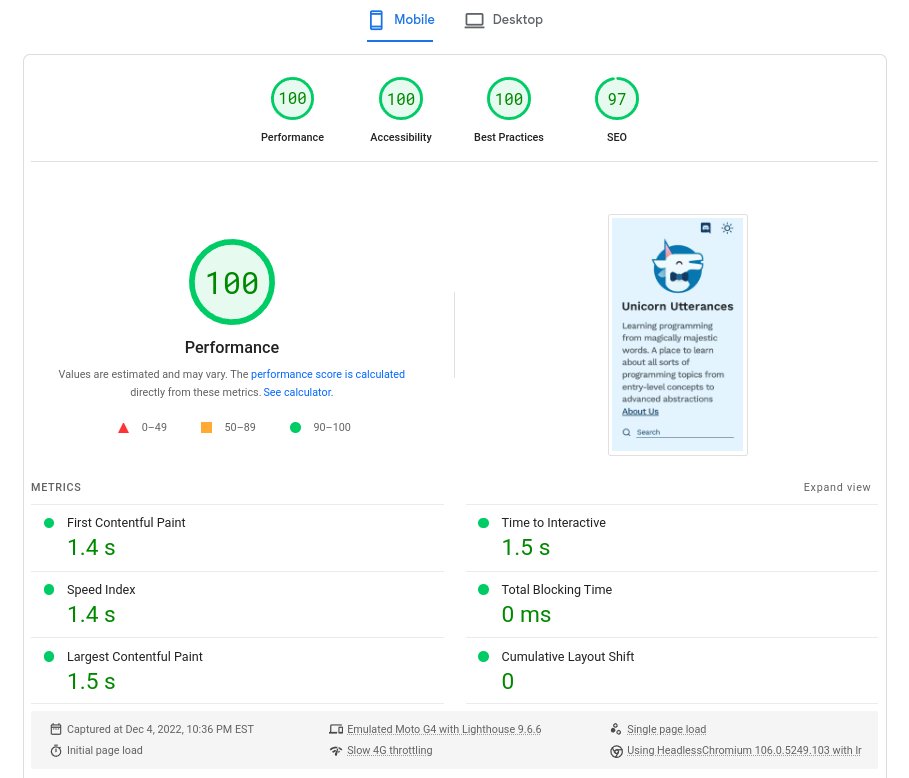Screen dimensions: 909x778
Task: Click green circle 90–100 legend icon
Action: pyautogui.click(x=295, y=427)
